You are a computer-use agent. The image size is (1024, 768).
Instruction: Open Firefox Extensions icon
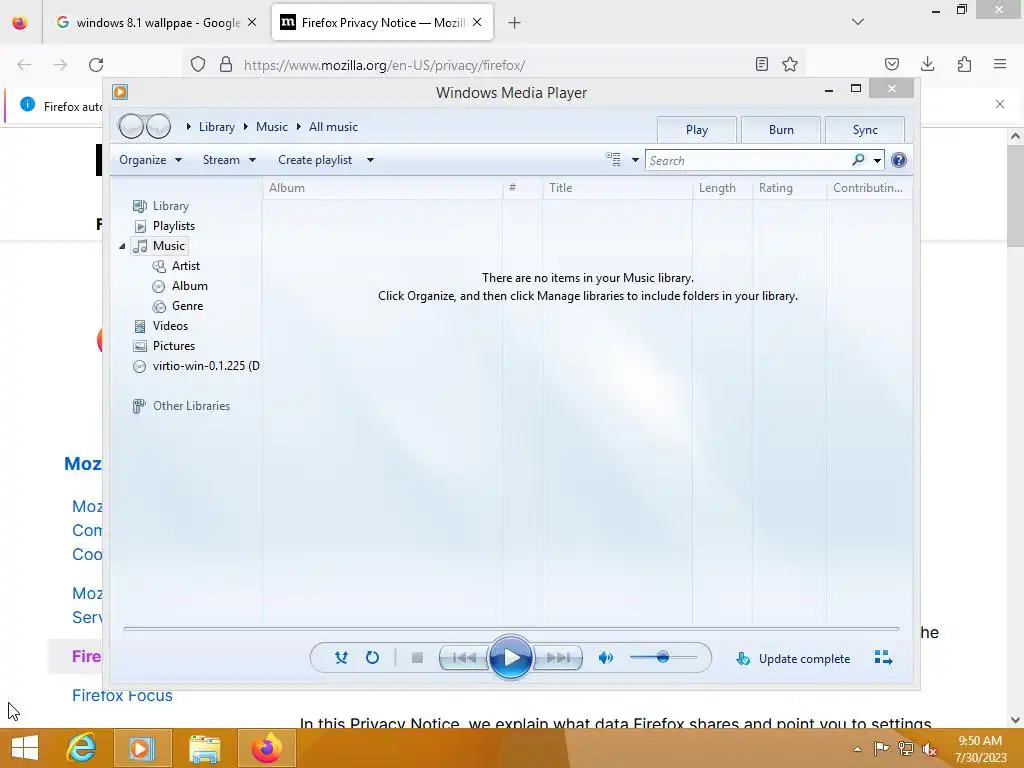tap(964, 64)
